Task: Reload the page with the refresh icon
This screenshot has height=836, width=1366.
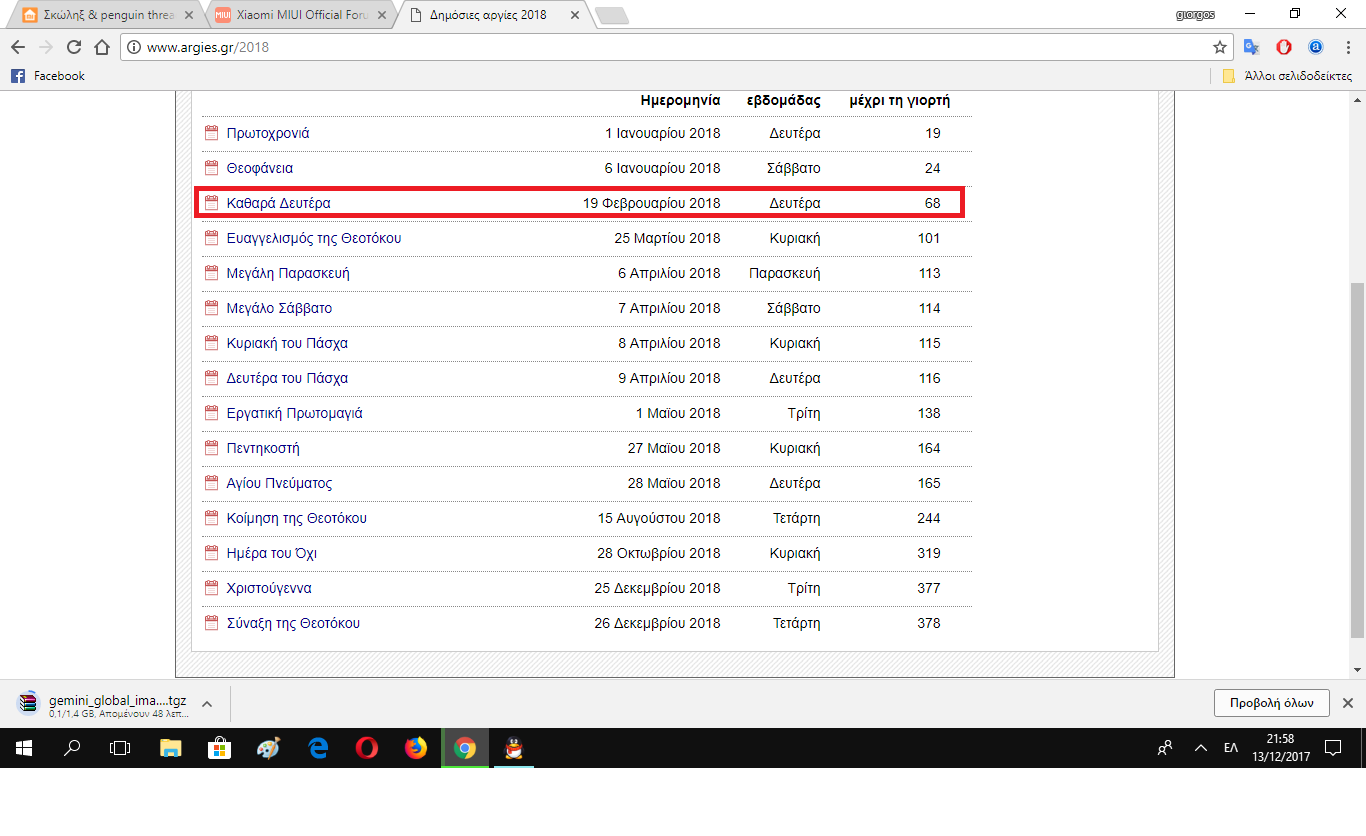Action: (73, 47)
